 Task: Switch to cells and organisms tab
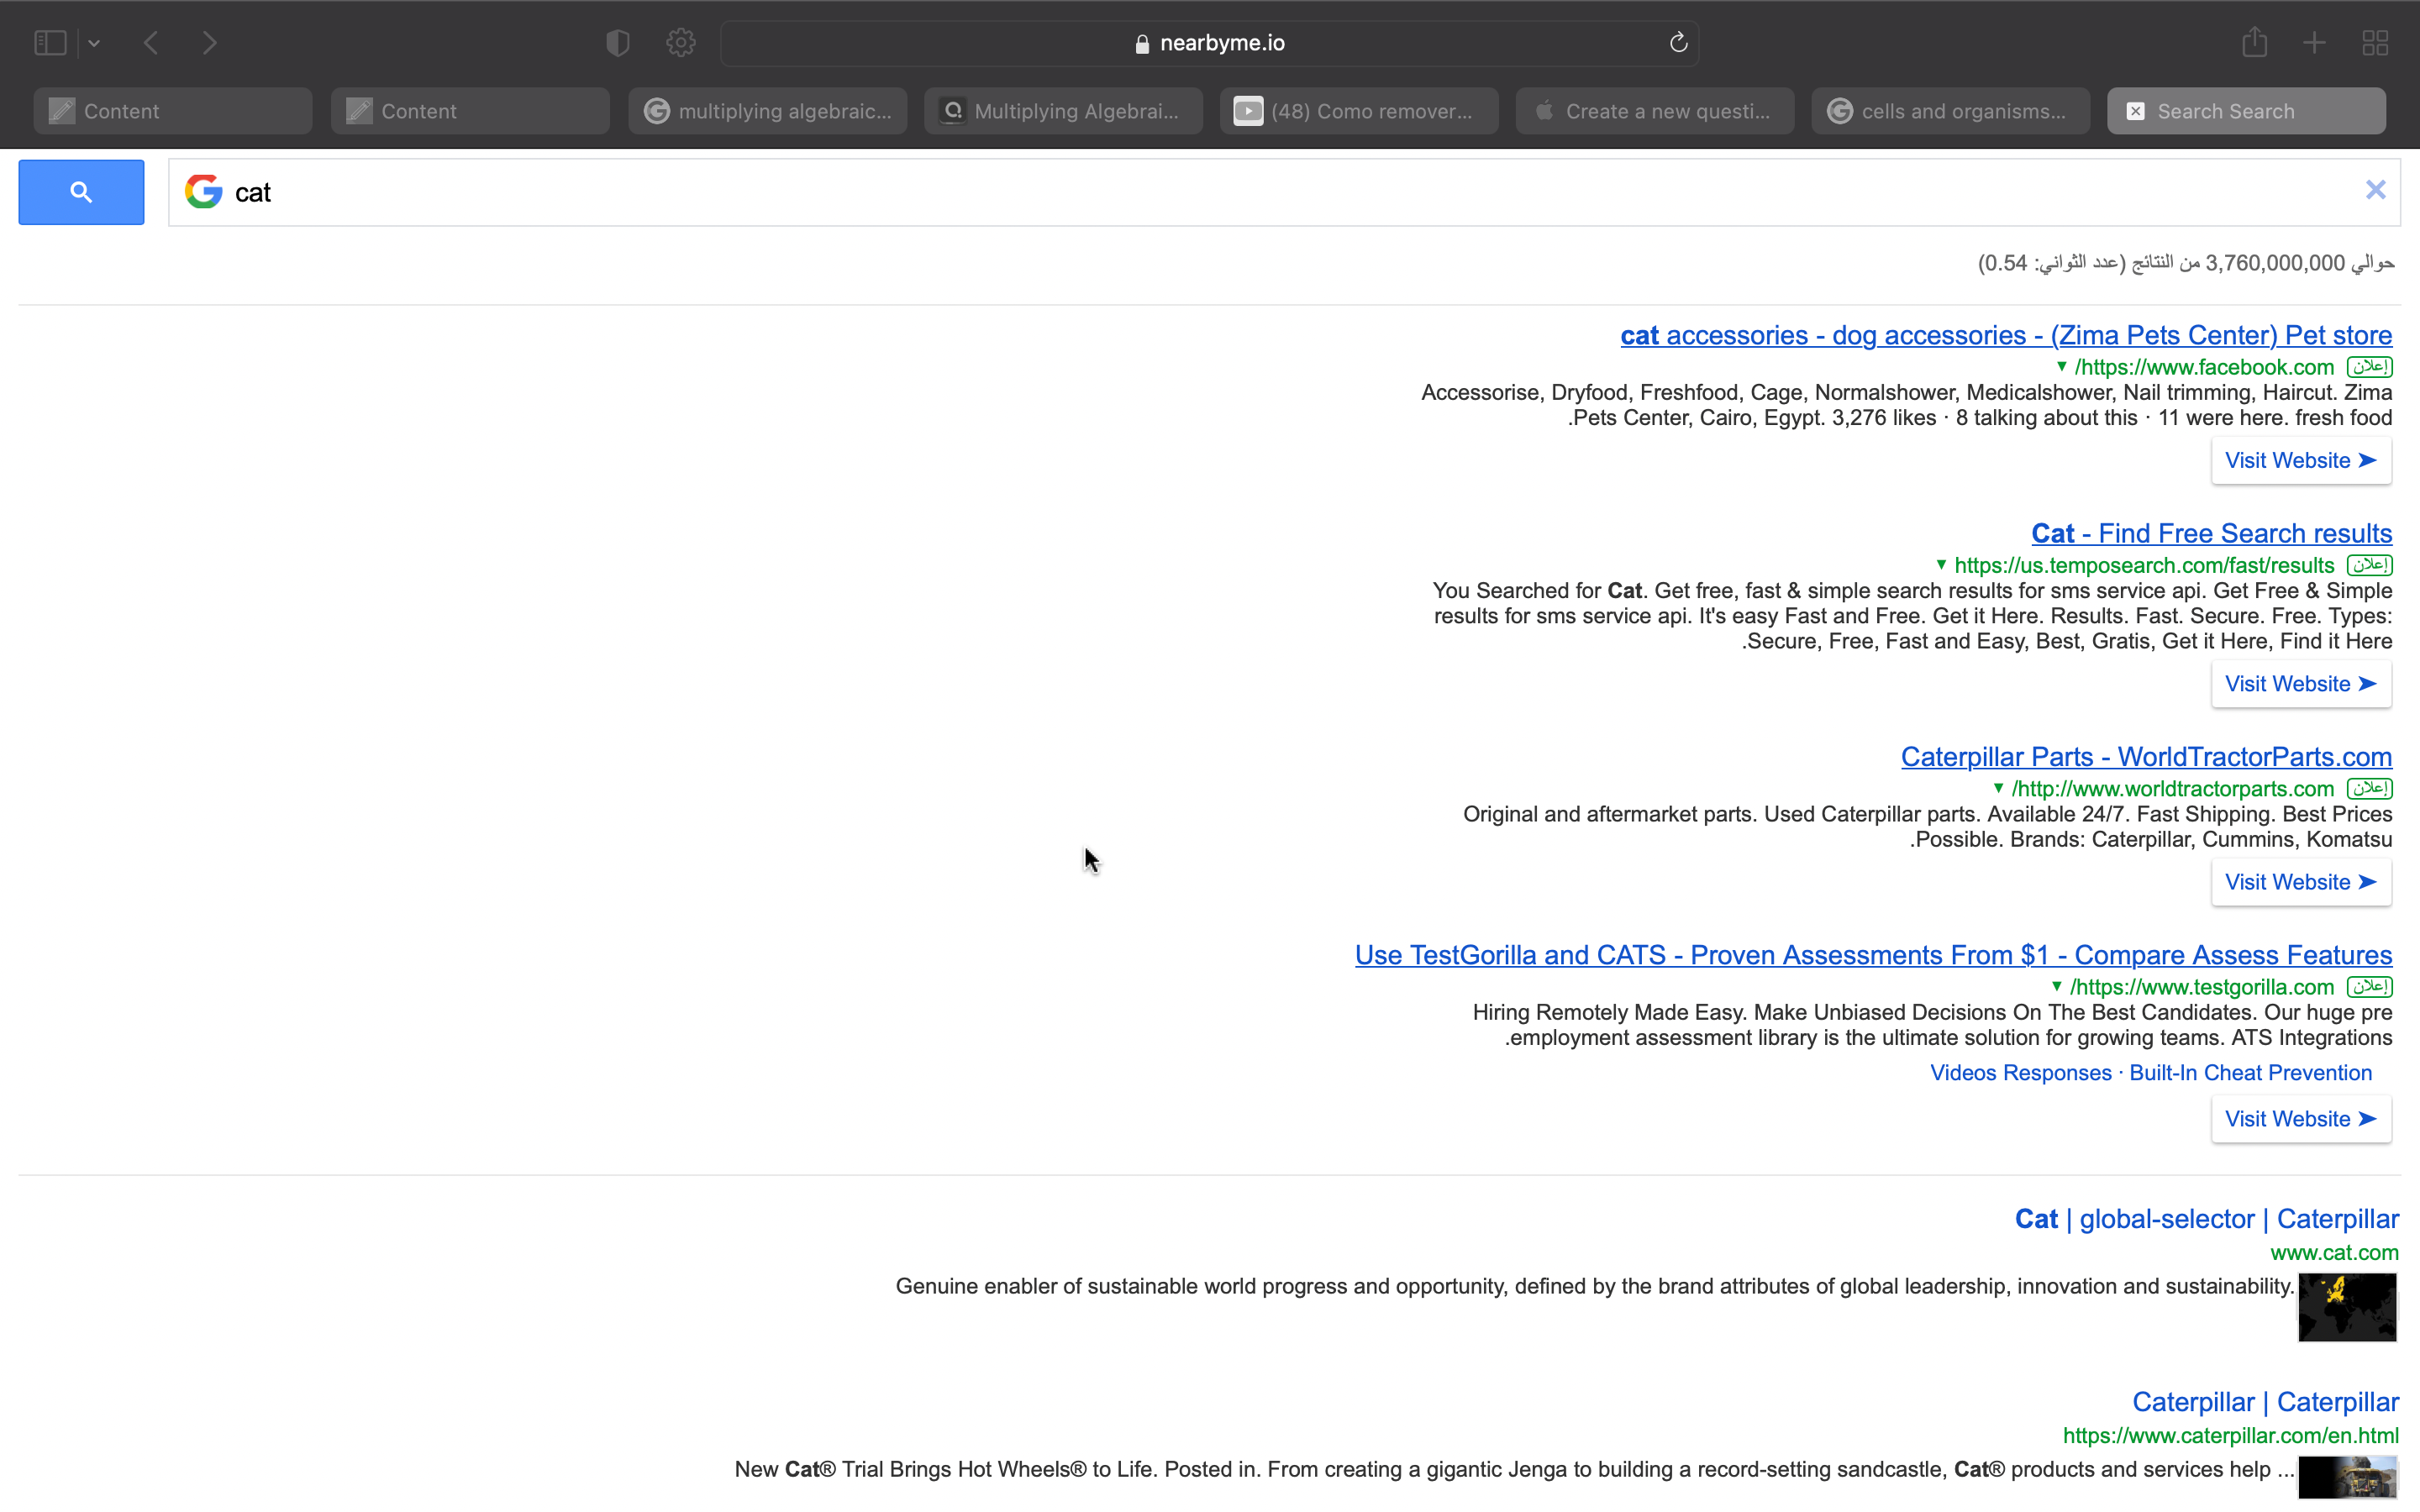click(x=1950, y=111)
